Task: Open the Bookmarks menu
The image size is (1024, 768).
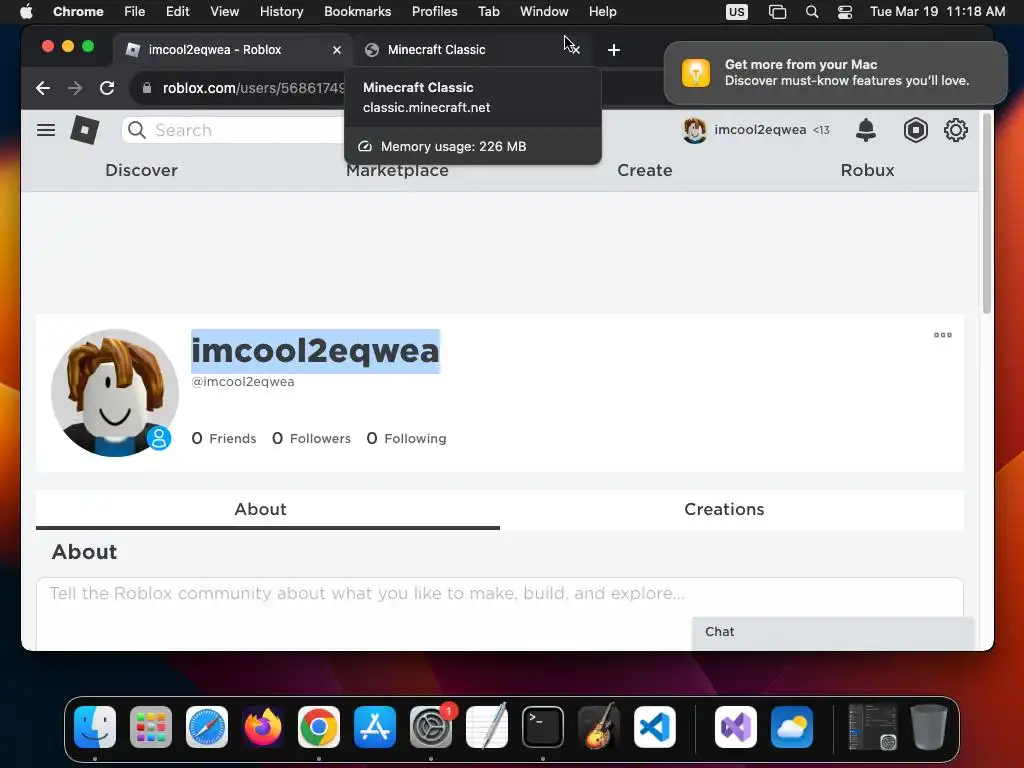Action: 357,12
